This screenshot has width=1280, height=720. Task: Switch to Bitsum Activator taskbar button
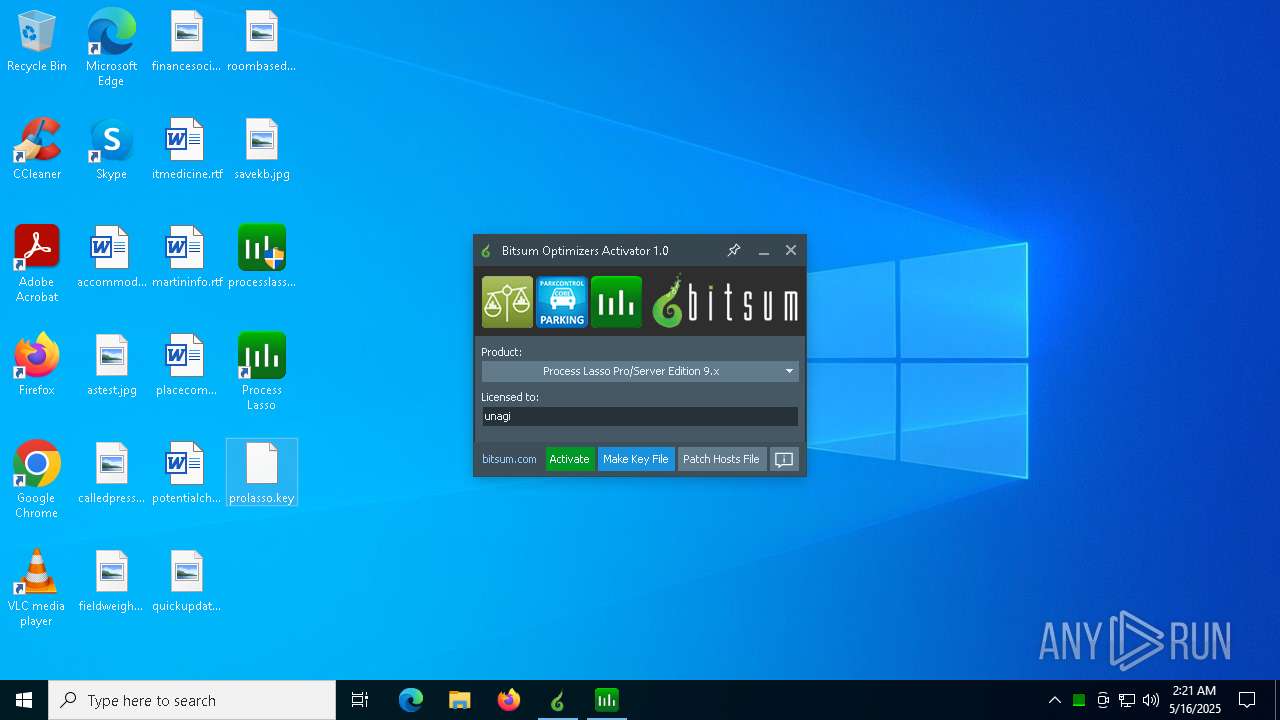[558, 700]
